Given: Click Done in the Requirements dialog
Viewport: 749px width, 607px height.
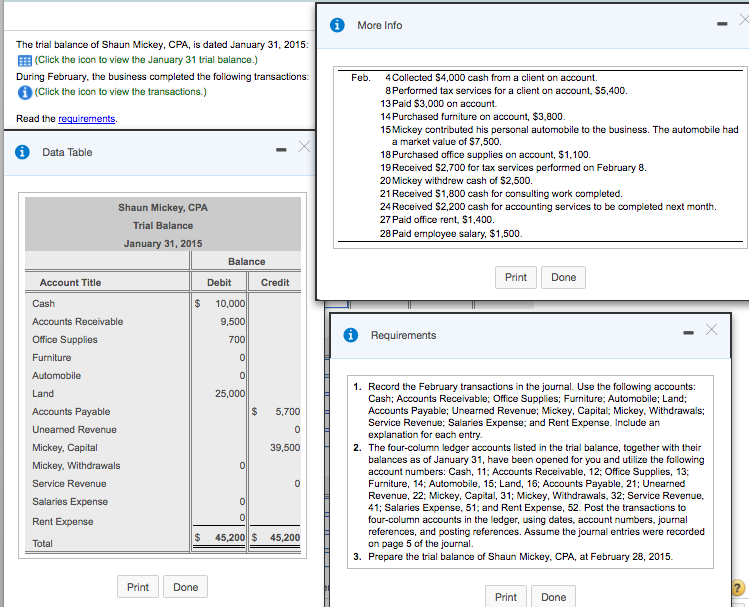Looking at the screenshot, I should [x=554, y=597].
